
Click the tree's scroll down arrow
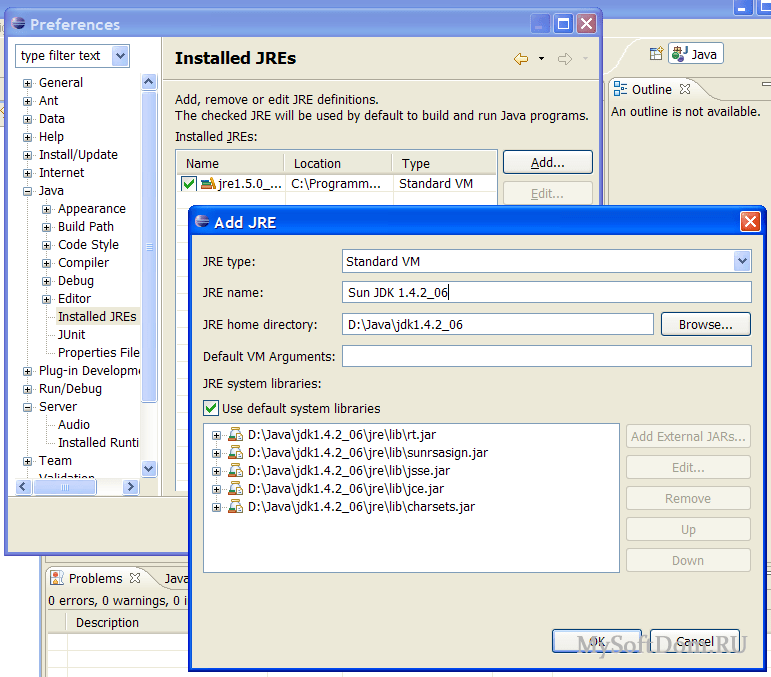point(149,468)
